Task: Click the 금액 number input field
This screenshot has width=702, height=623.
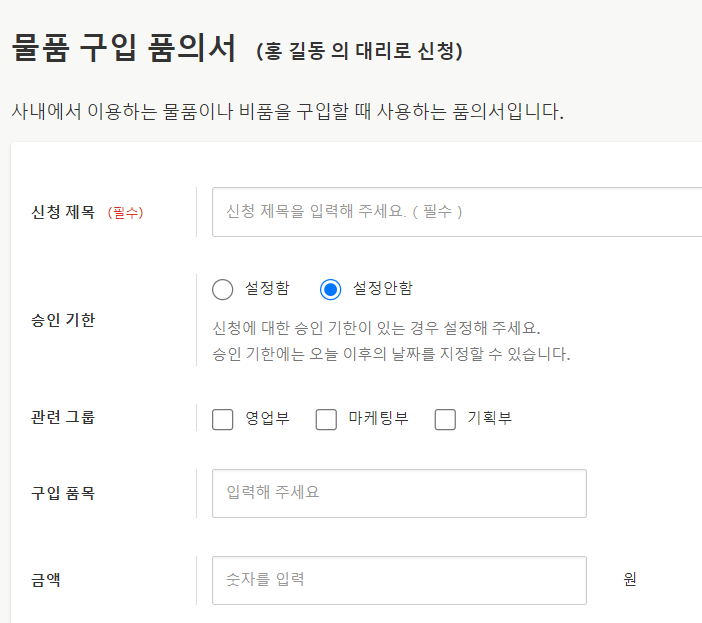Action: 399,580
